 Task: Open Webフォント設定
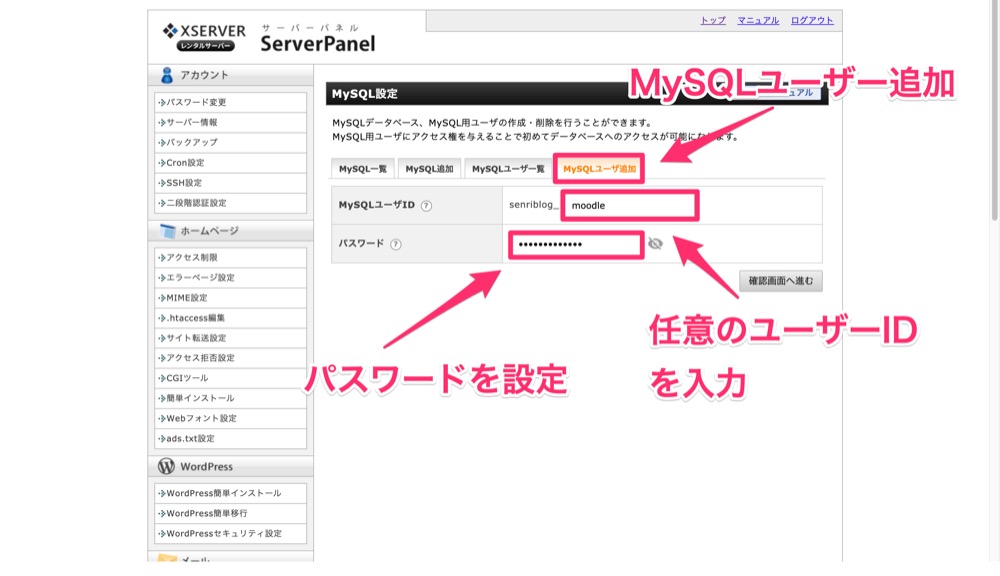(230, 418)
